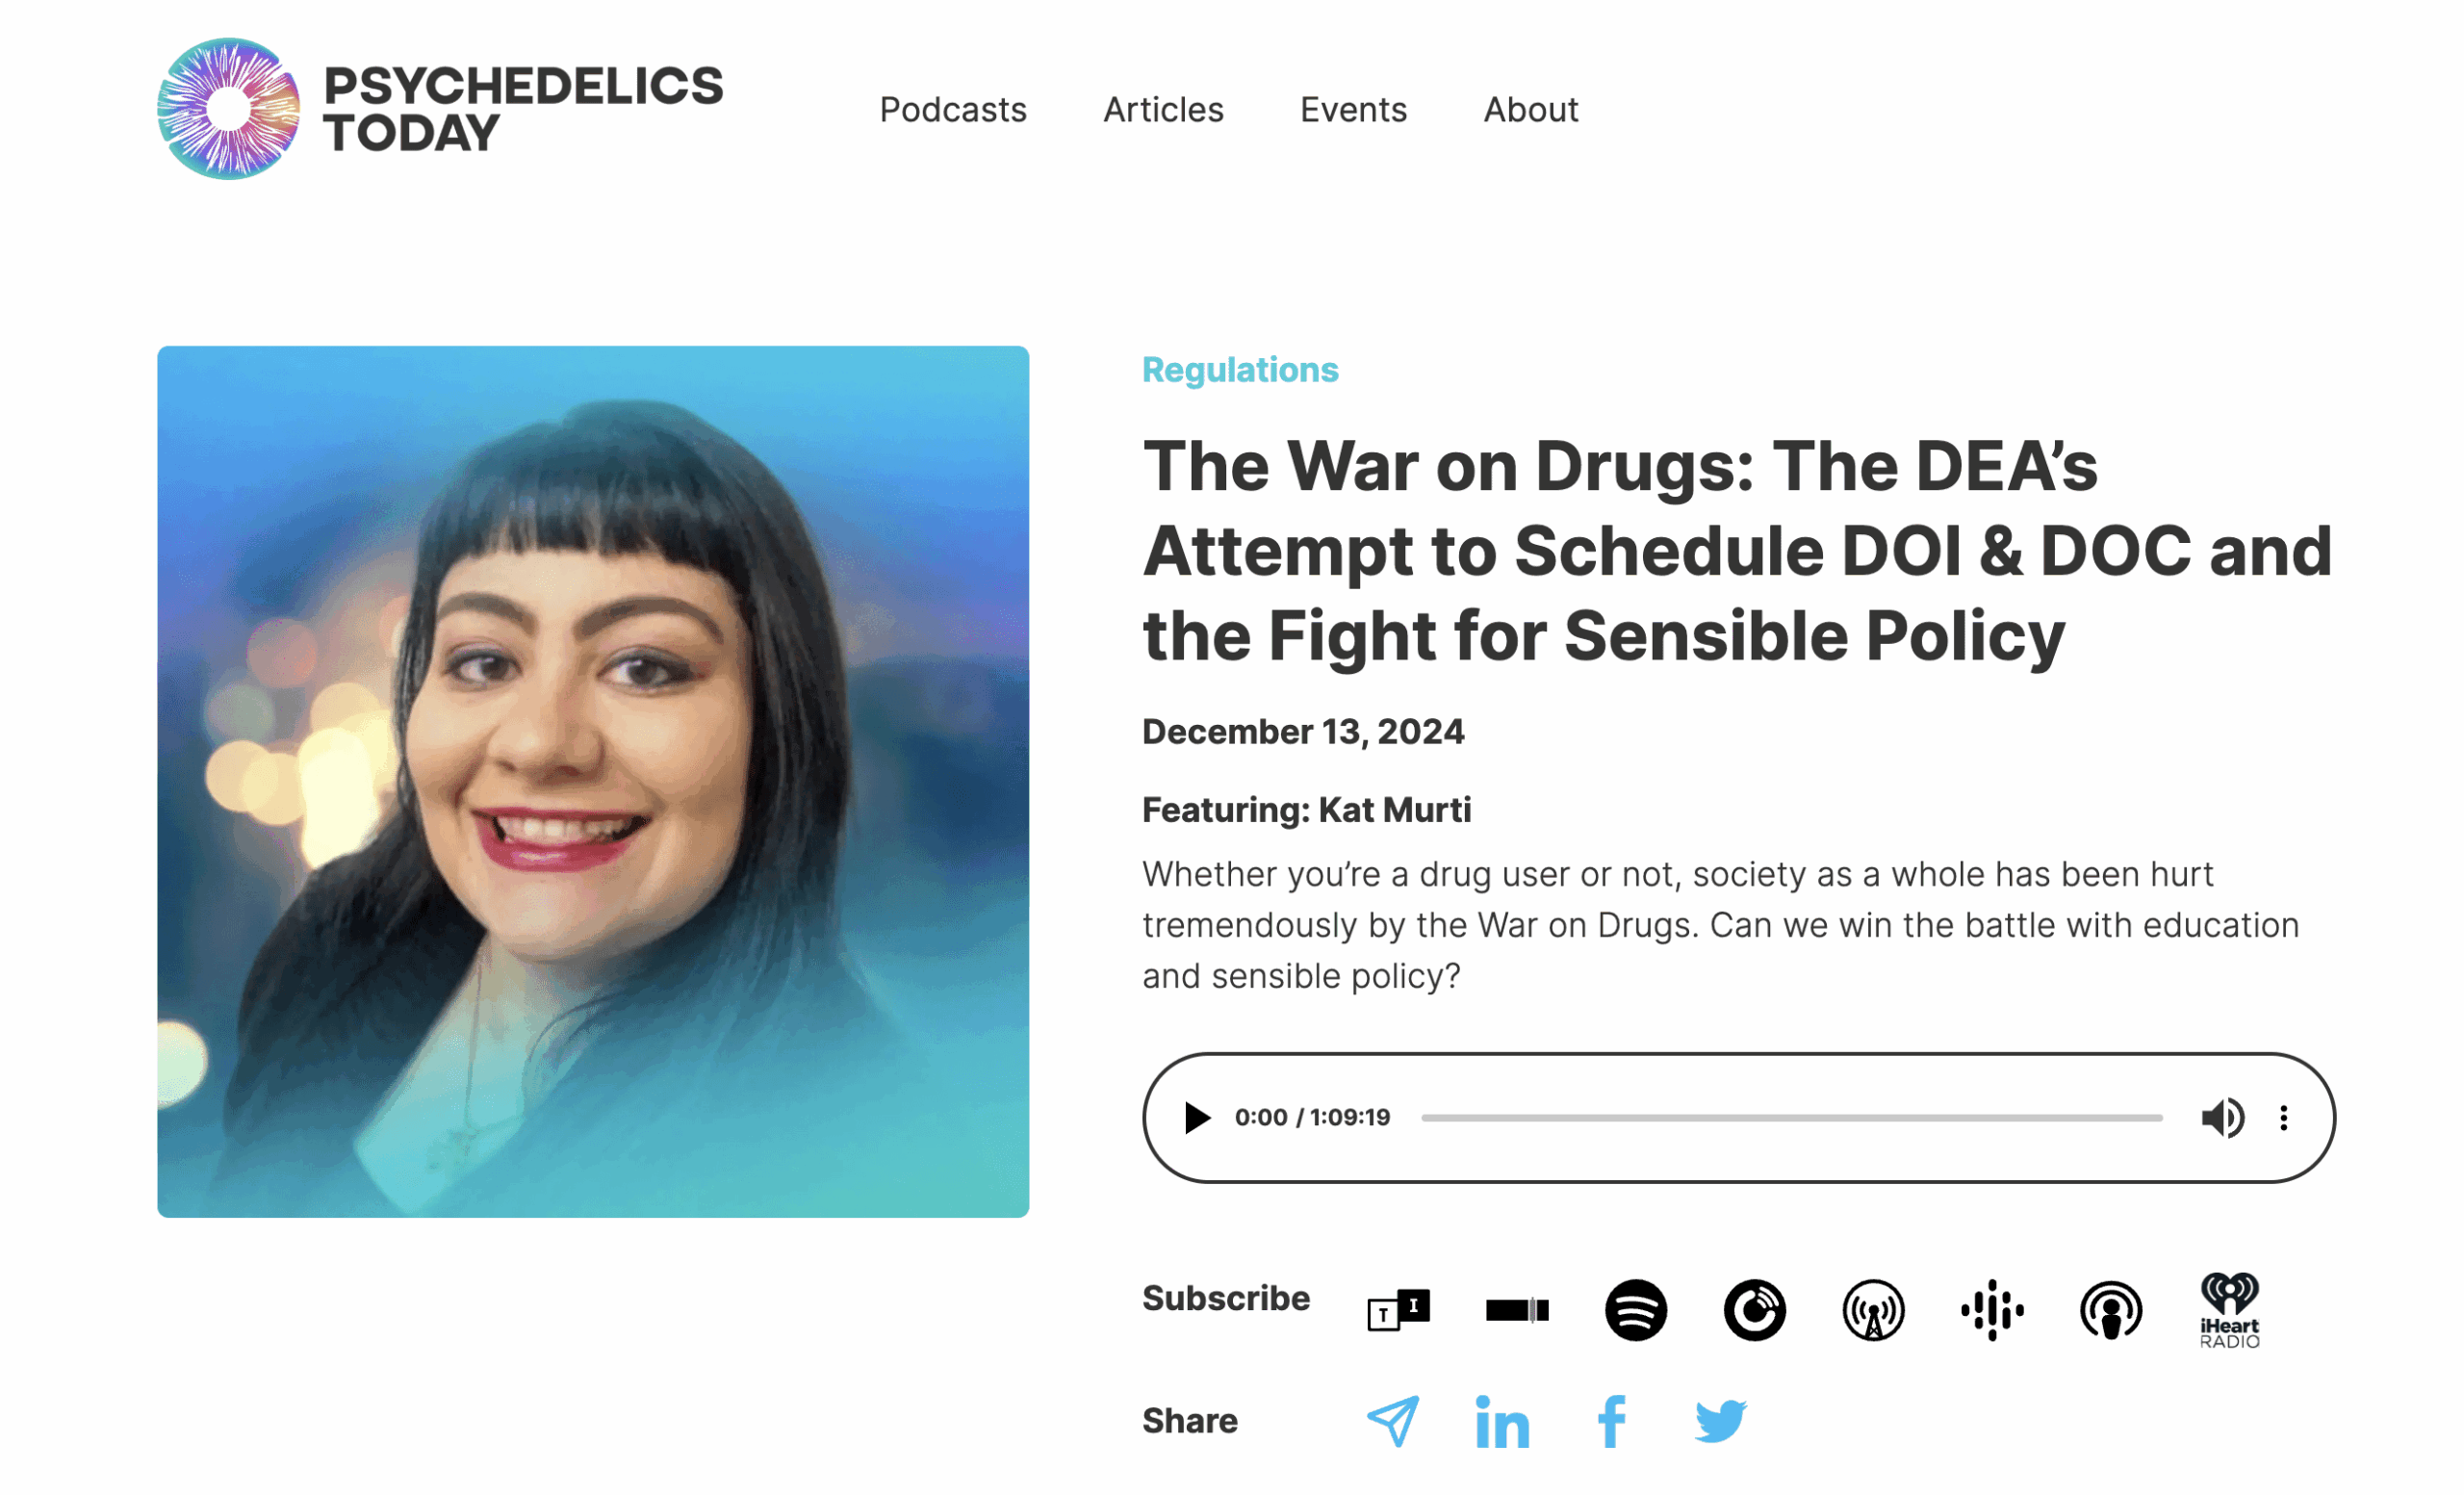Mute the audio player volume
Screen dimensions: 2464x1495
click(2222, 1118)
